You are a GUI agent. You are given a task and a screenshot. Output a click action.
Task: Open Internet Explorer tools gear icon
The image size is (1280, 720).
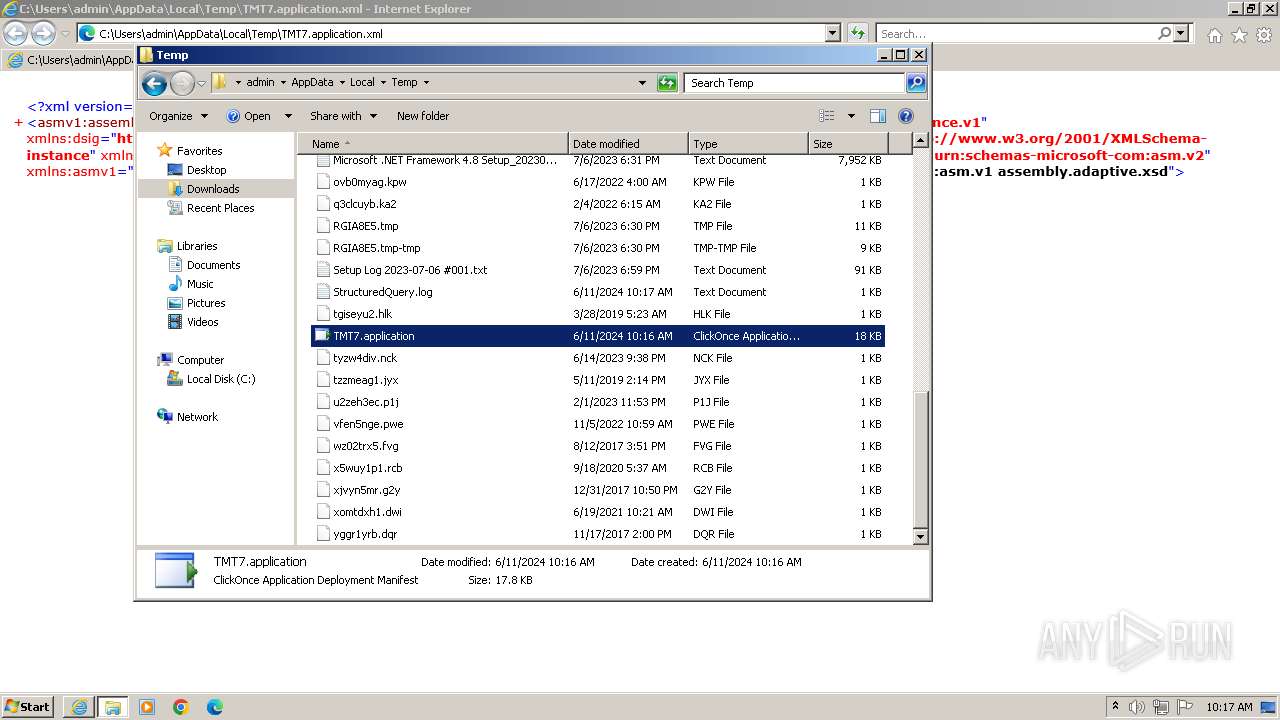[x=1263, y=35]
